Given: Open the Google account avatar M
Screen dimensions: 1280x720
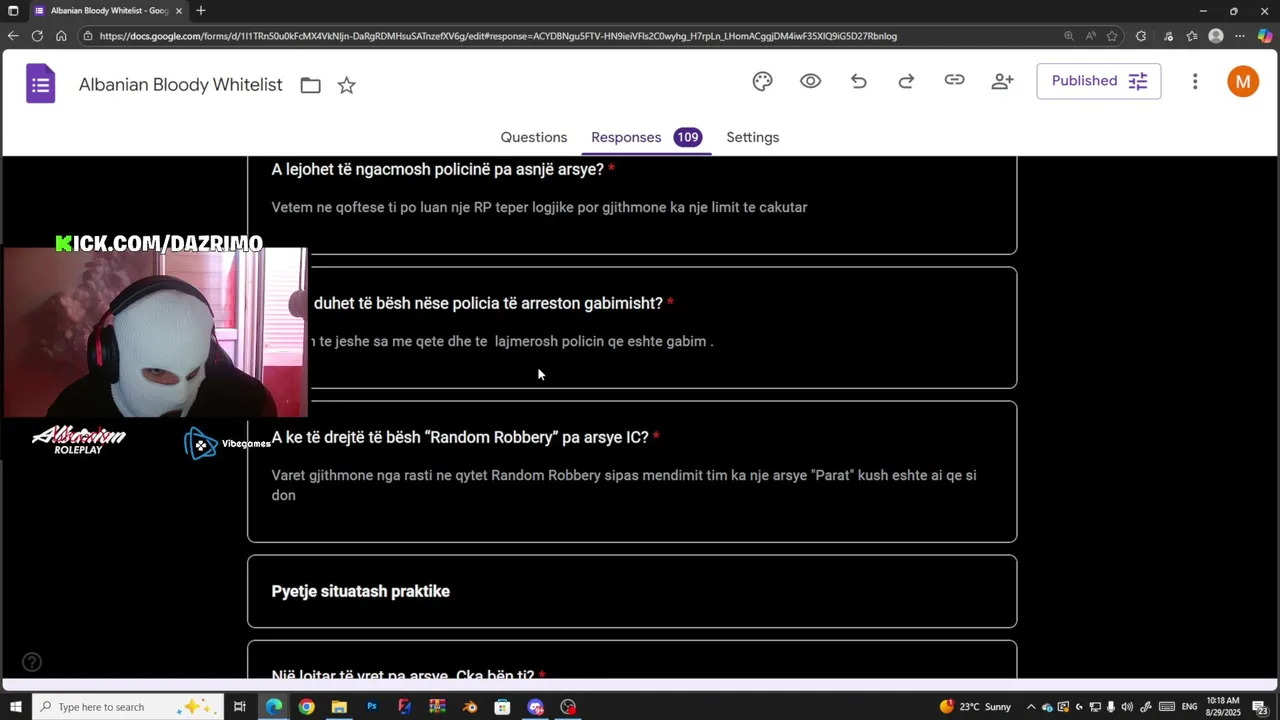Looking at the screenshot, I should click(1243, 81).
